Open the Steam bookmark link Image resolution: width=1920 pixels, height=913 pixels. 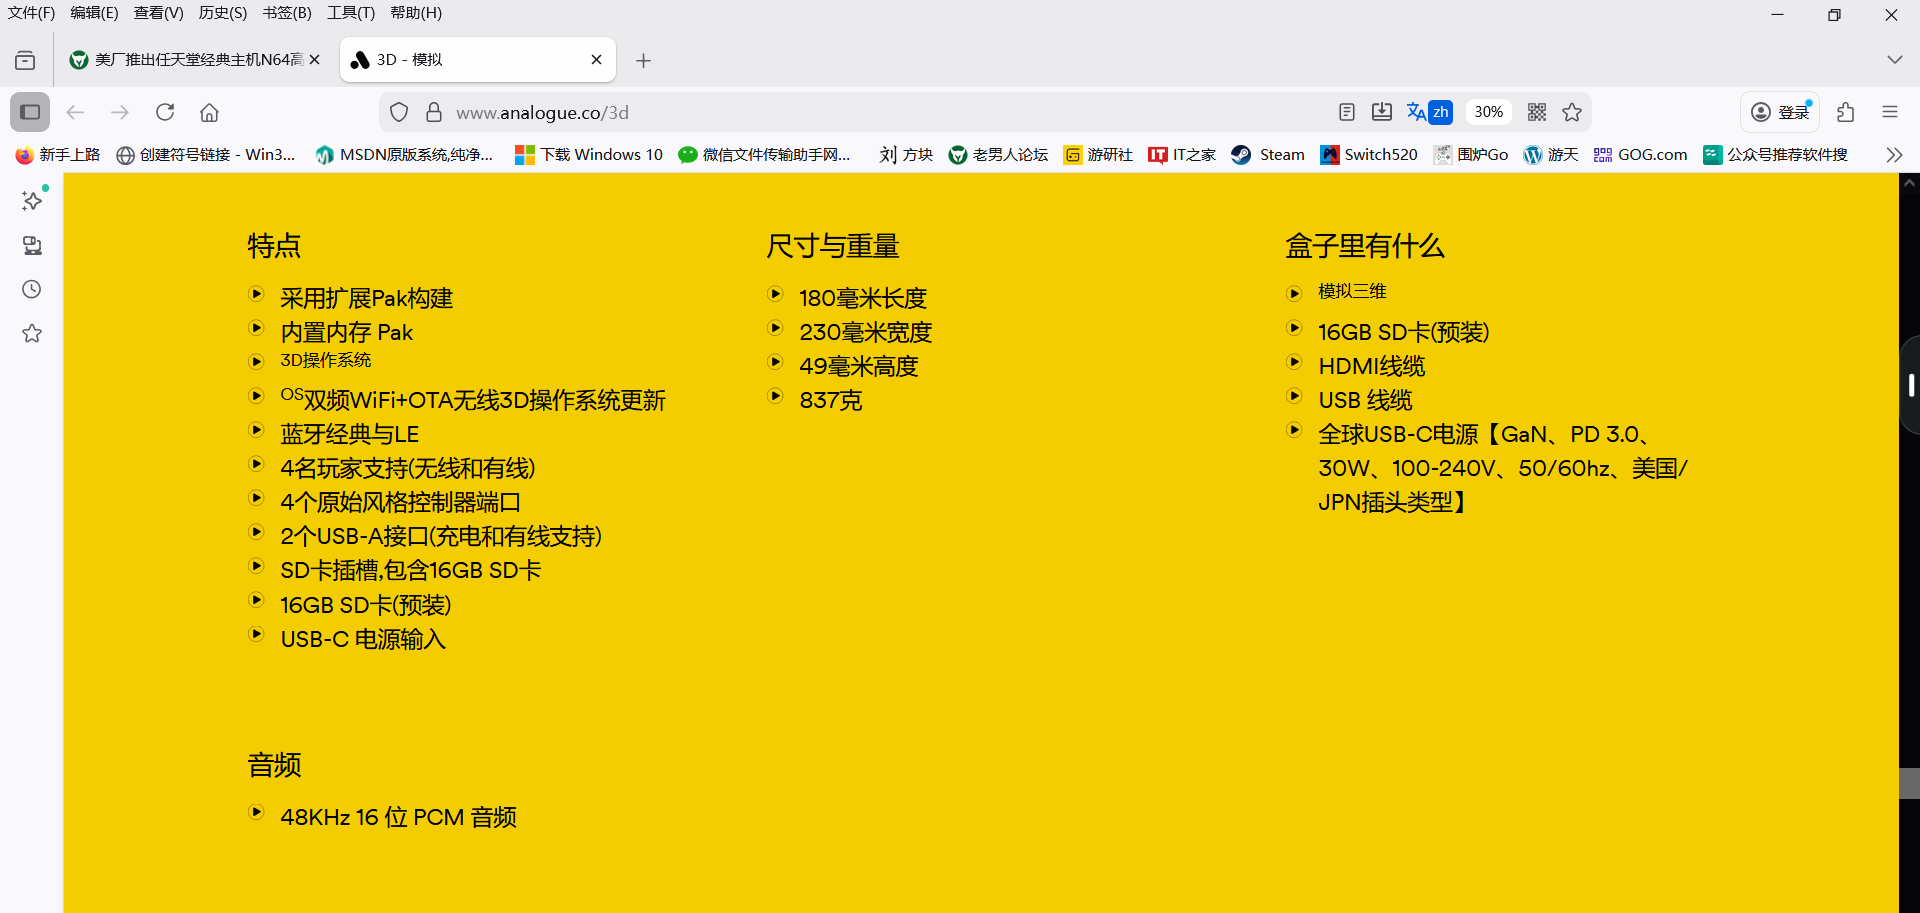click(1268, 155)
